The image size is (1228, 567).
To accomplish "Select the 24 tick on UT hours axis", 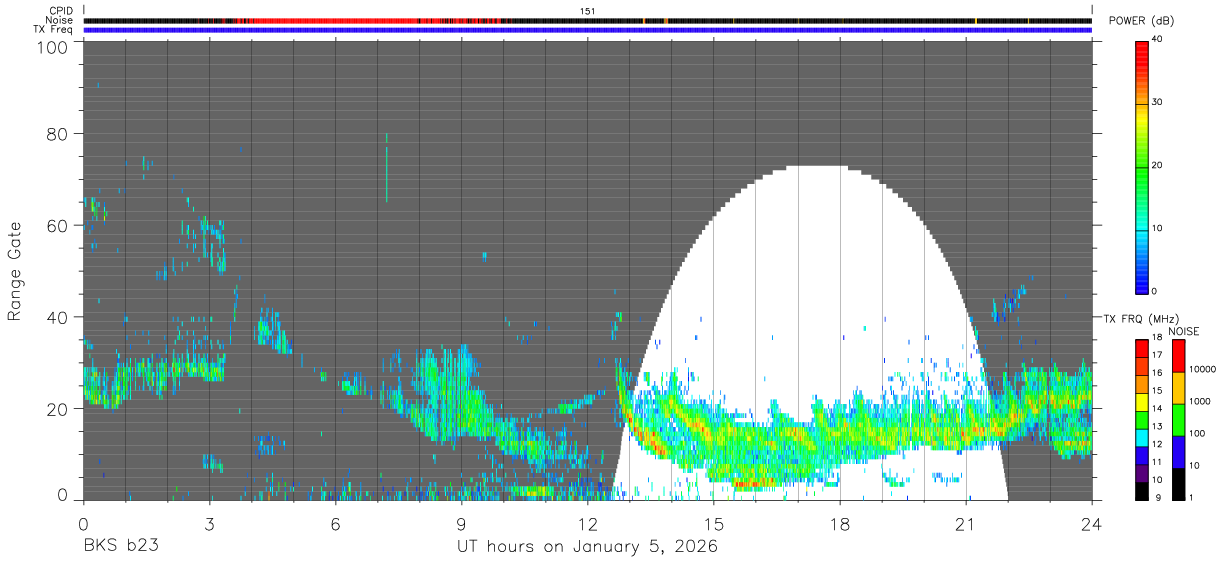I will tap(1092, 522).
